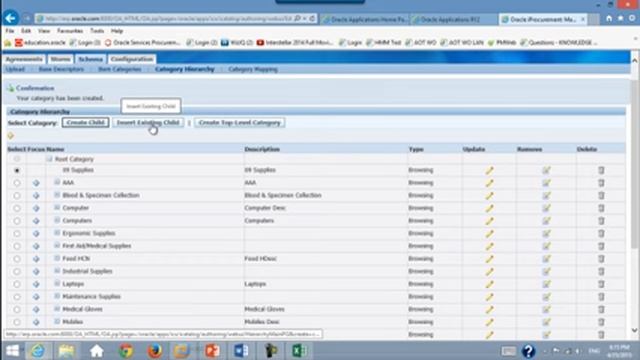Select Blood & Specimen Collection radio button
The height and width of the screenshot is (360, 640).
(17, 196)
